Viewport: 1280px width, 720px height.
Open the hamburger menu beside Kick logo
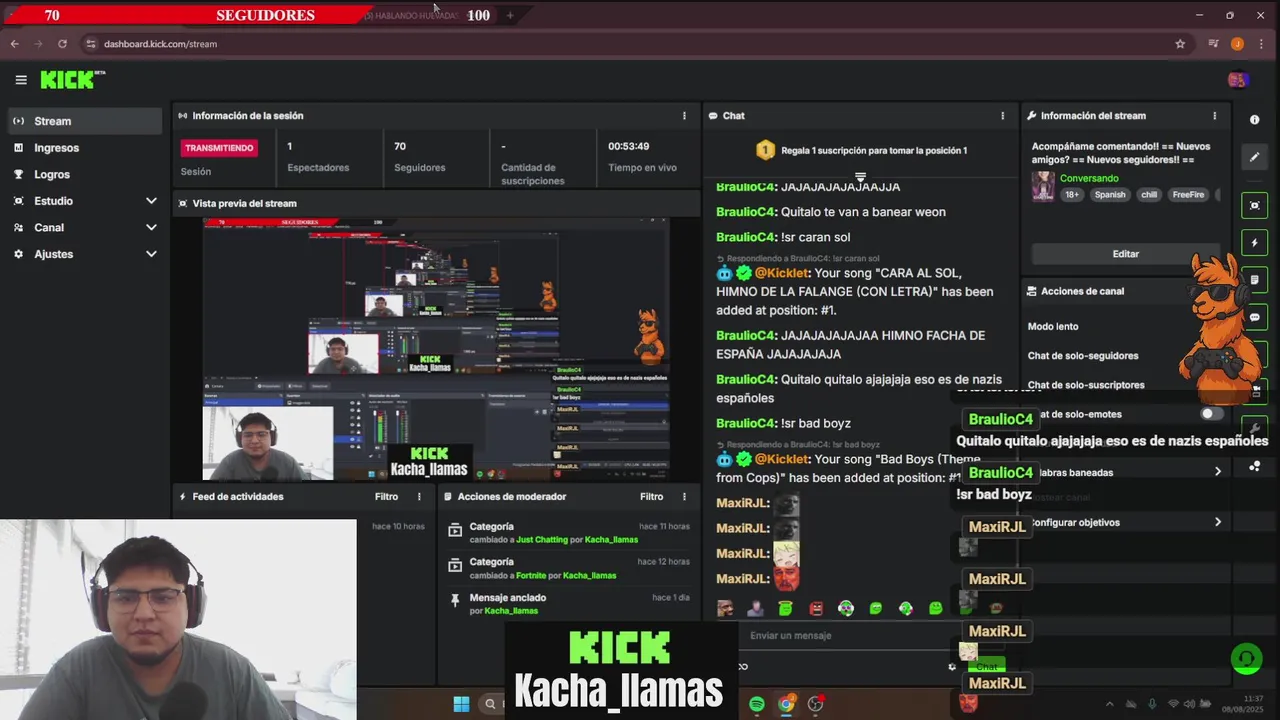21,80
